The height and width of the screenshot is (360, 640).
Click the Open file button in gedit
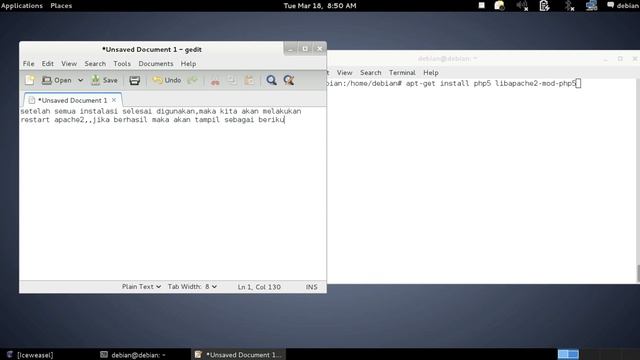coord(57,80)
